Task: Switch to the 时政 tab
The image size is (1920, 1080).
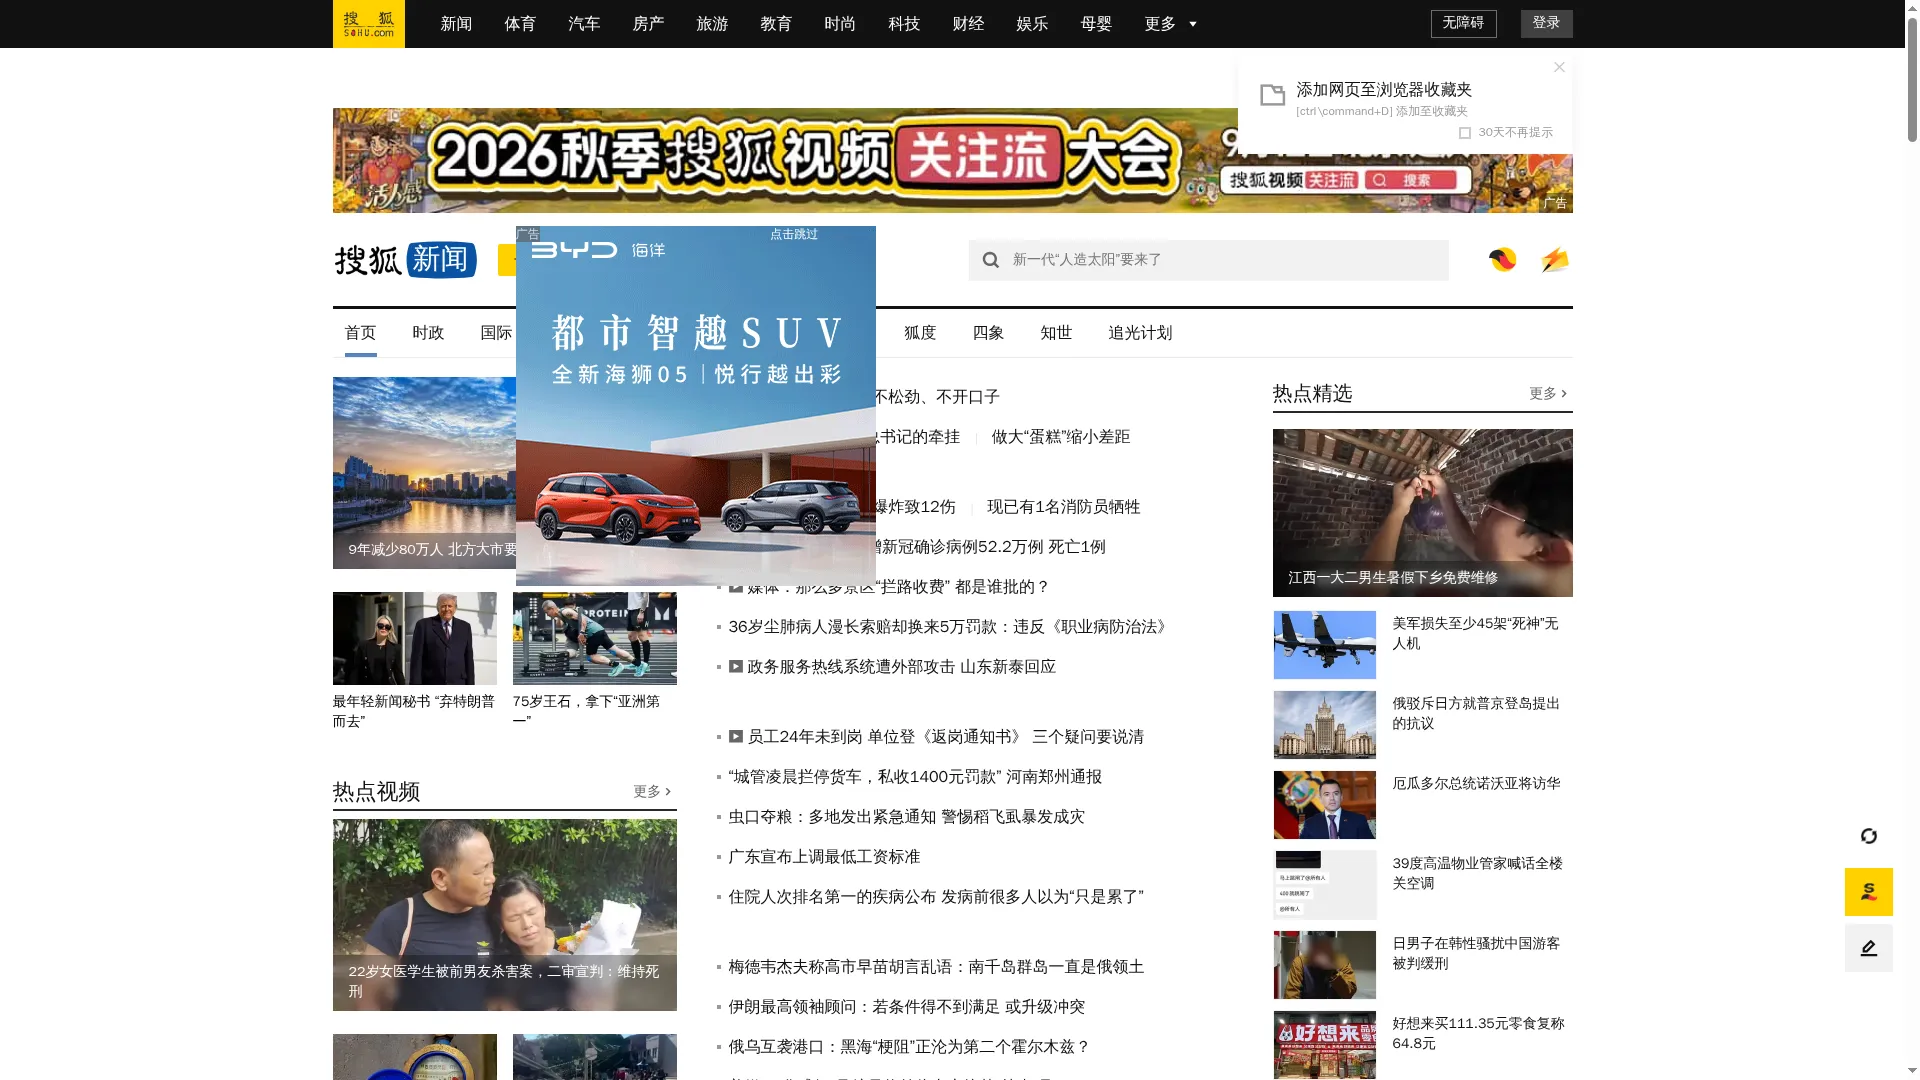Action: (428, 333)
